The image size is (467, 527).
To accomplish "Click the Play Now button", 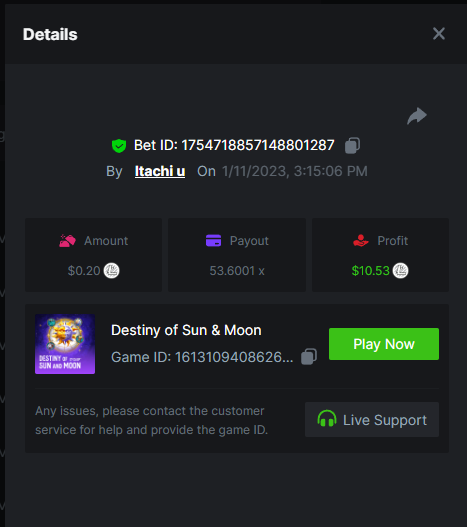I will [x=384, y=344].
